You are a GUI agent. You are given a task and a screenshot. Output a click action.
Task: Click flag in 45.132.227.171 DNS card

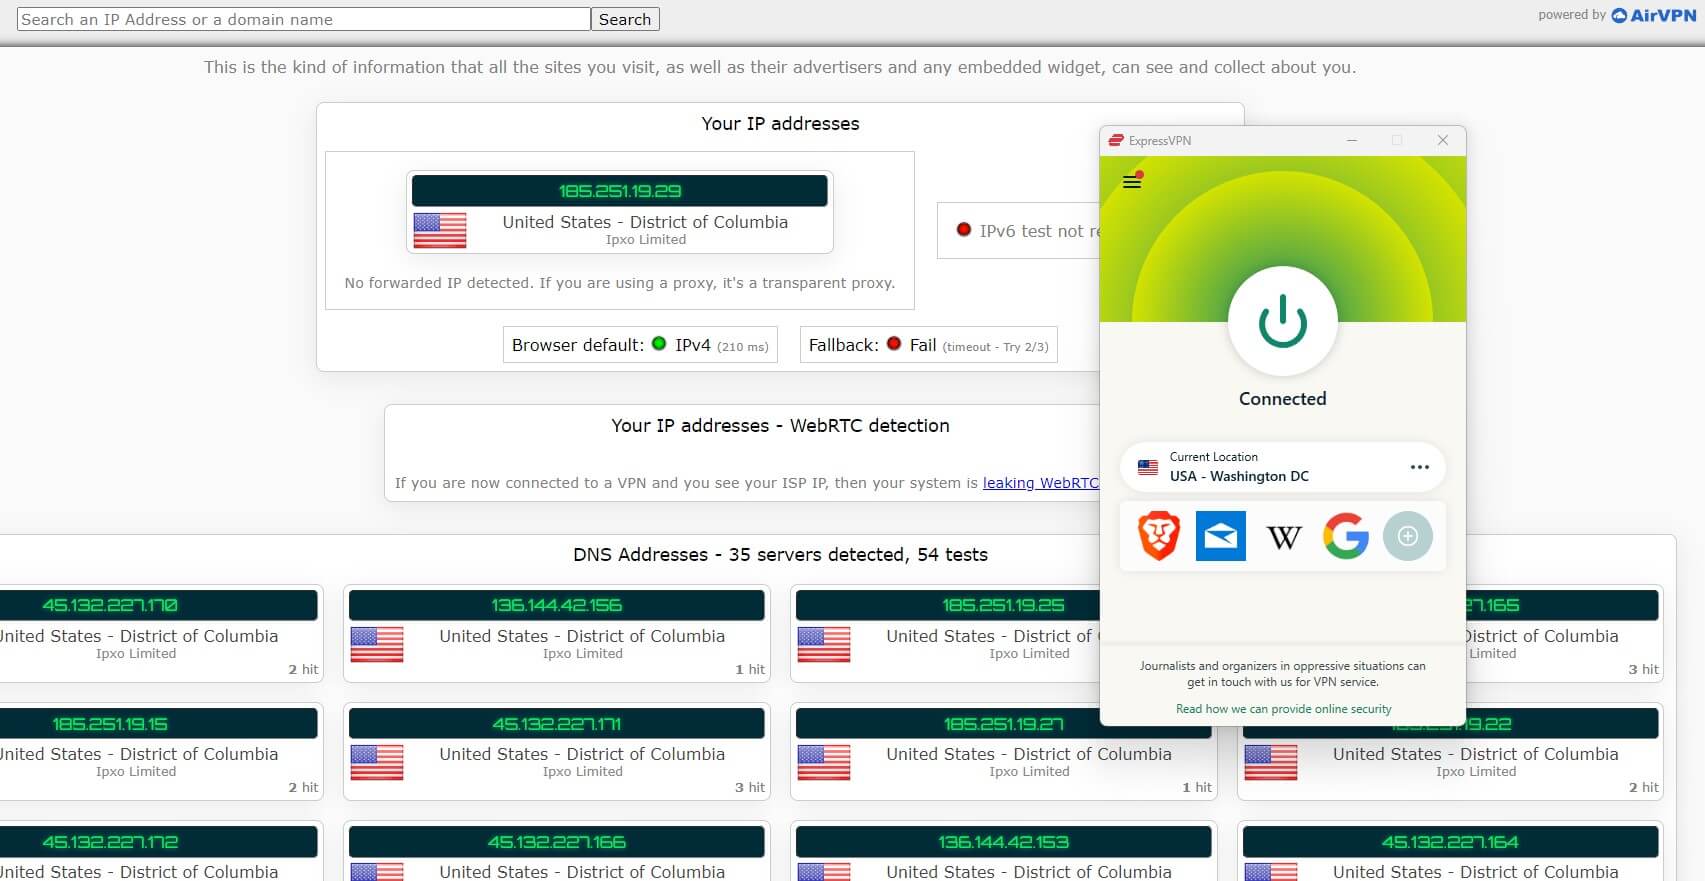[377, 762]
